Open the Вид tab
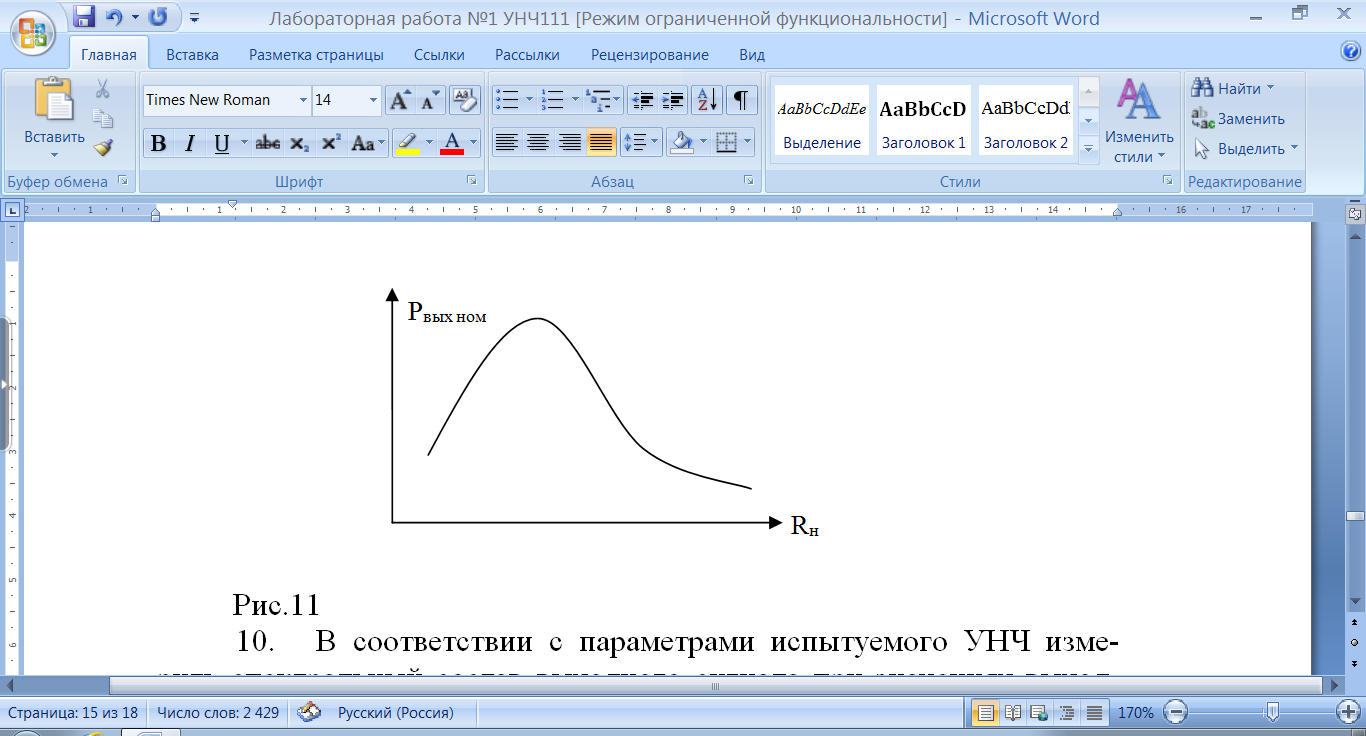The image size is (1366, 736). [752, 55]
